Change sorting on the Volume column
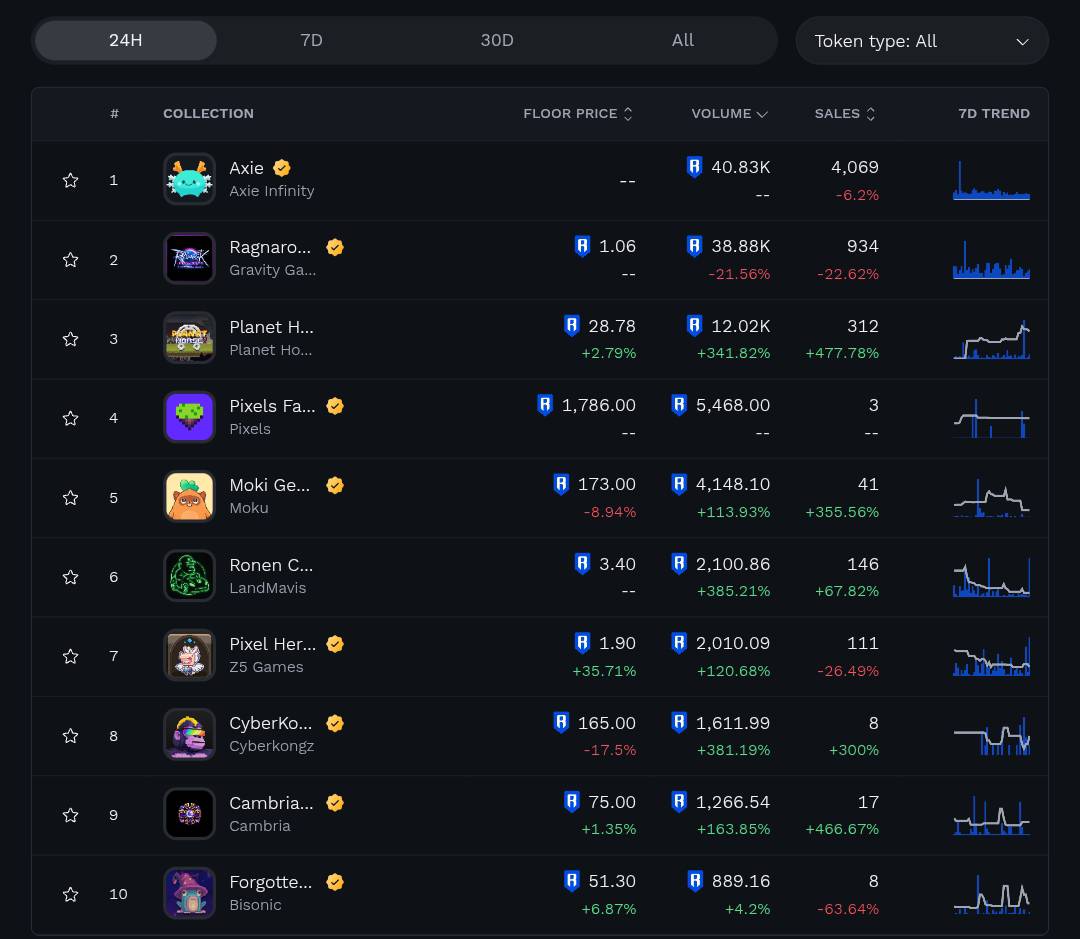The image size is (1080, 939). pyautogui.click(x=729, y=113)
